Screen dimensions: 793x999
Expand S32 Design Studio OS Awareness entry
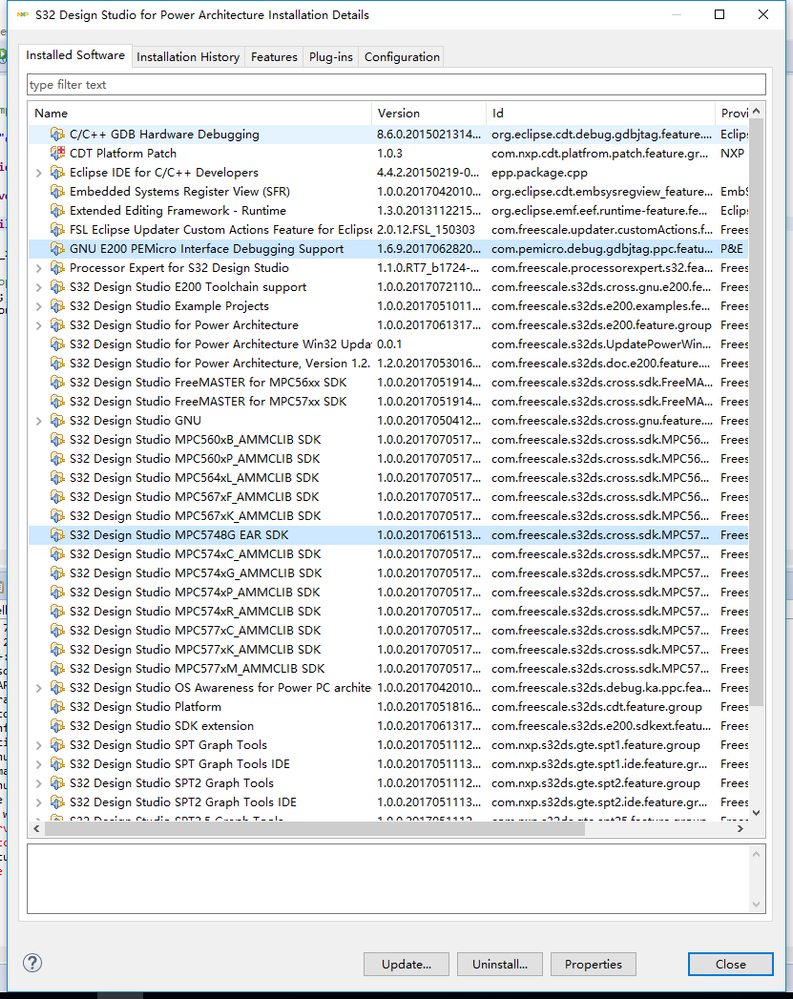click(39, 688)
